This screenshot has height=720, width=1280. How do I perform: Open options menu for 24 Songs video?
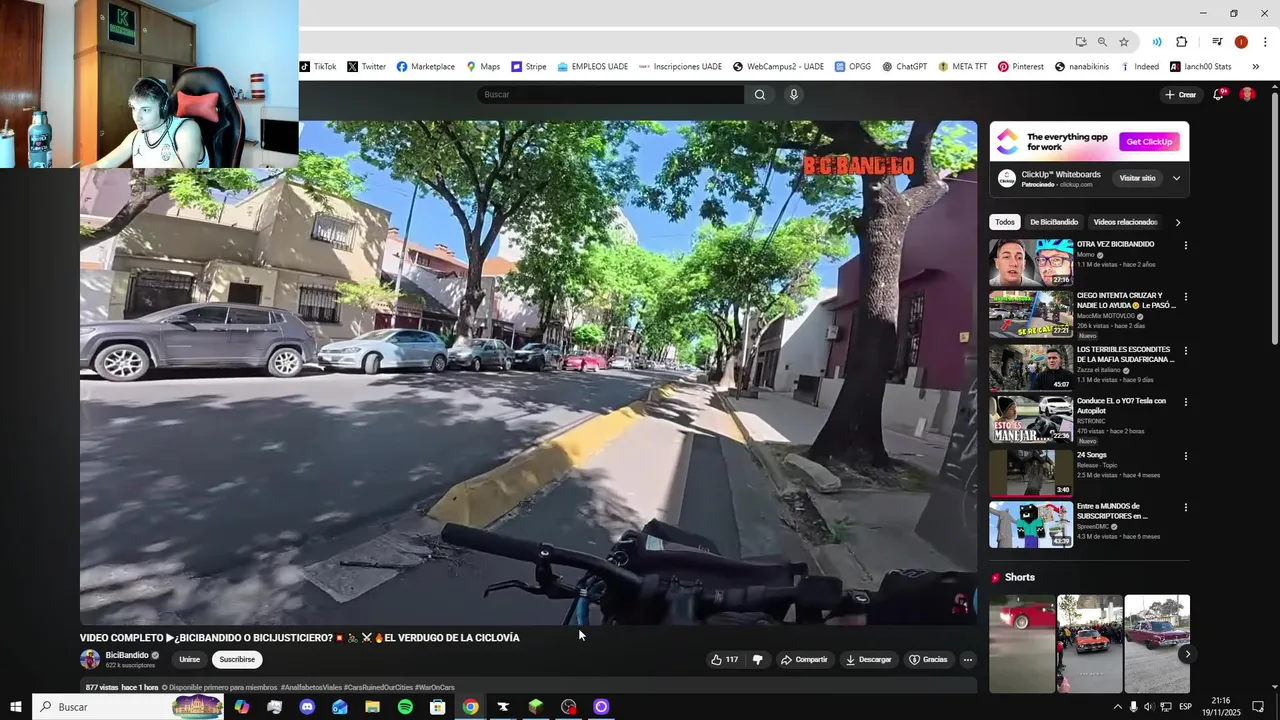click(x=1186, y=456)
